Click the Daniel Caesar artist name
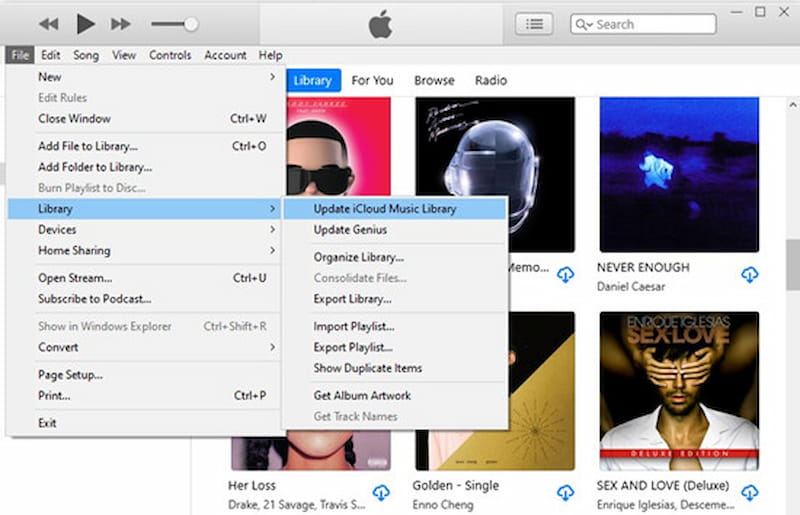This screenshot has height=515, width=800. click(x=631, y=287)
